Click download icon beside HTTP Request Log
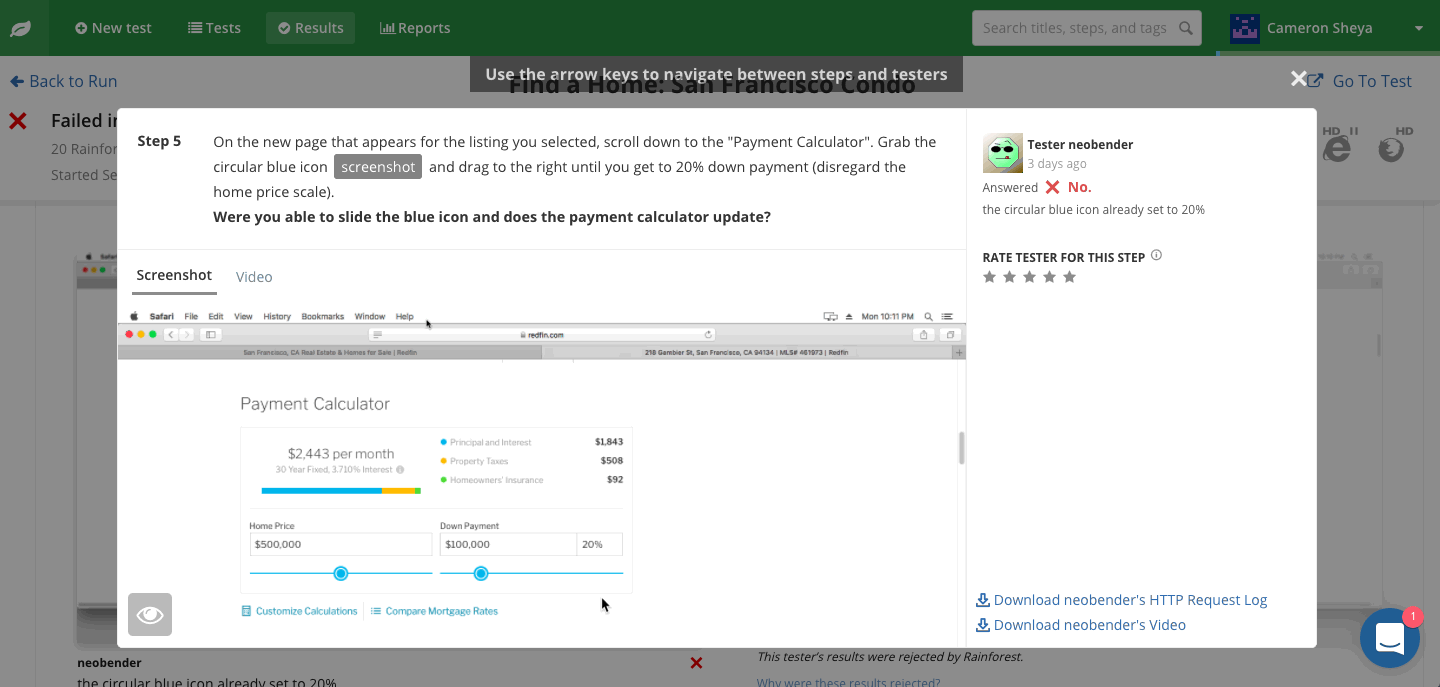 [983, 600]
